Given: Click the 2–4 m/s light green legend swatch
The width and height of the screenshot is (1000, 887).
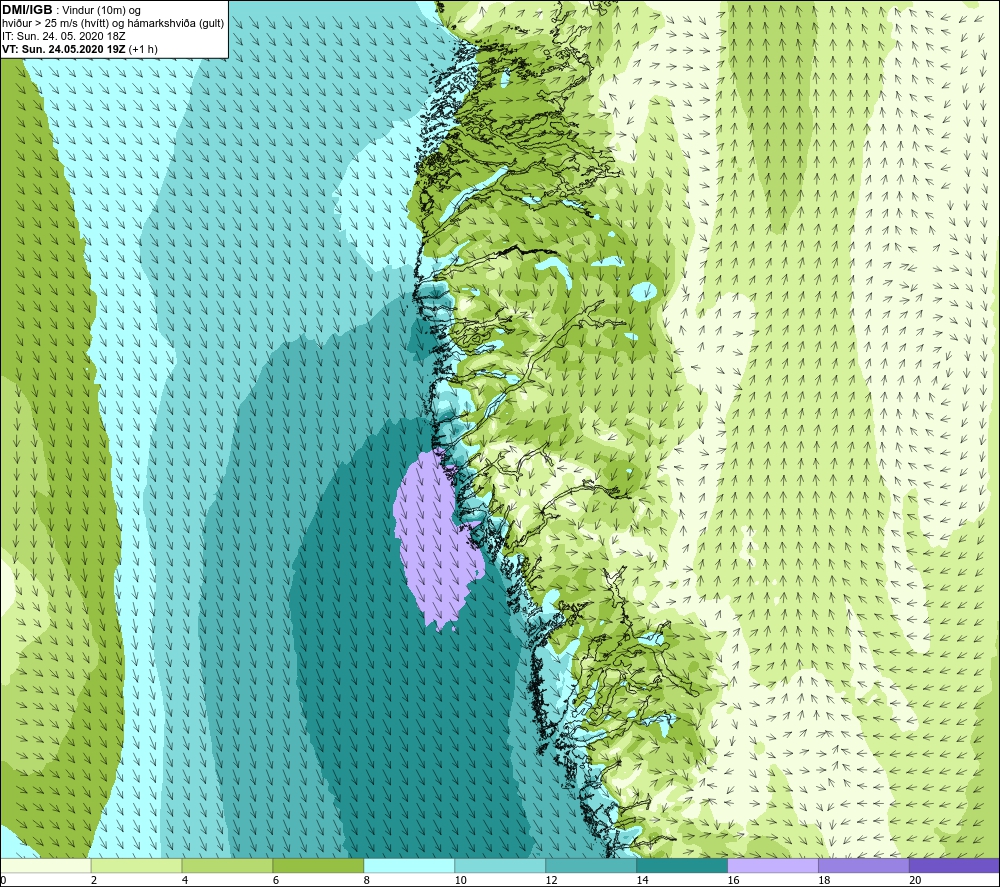Looking at the screenshot, I should click(x=136, y=865).
